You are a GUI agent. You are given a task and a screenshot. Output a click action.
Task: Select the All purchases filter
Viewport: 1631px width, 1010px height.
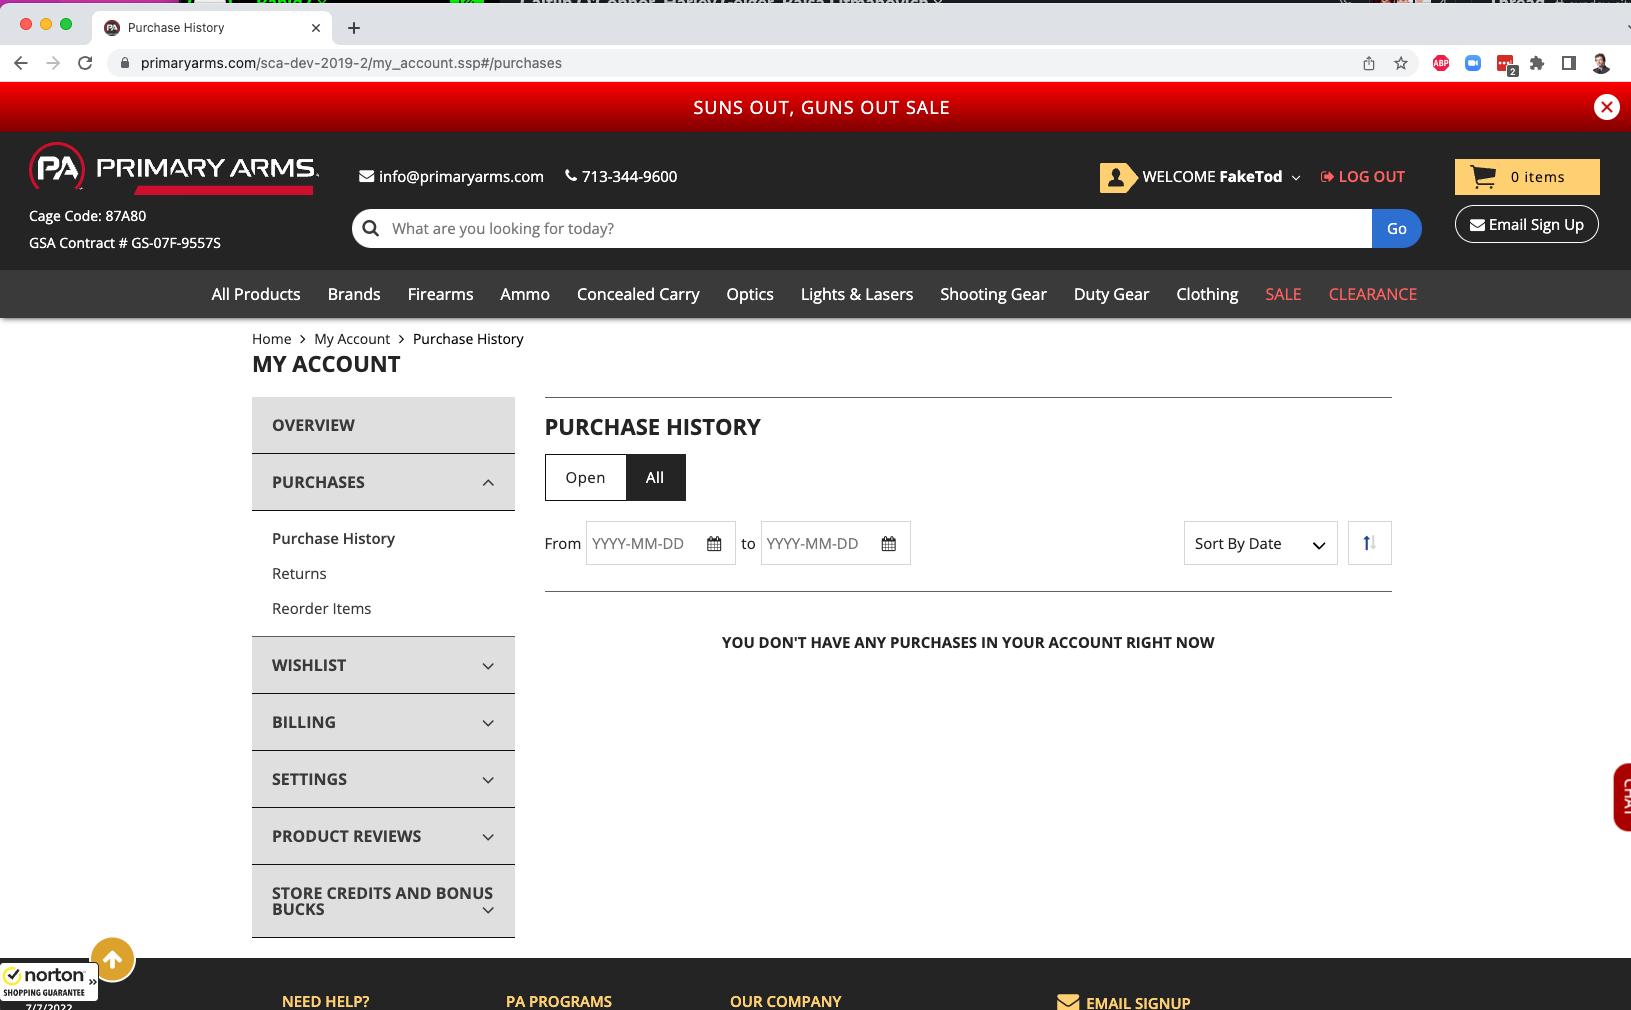pos(655,478)
